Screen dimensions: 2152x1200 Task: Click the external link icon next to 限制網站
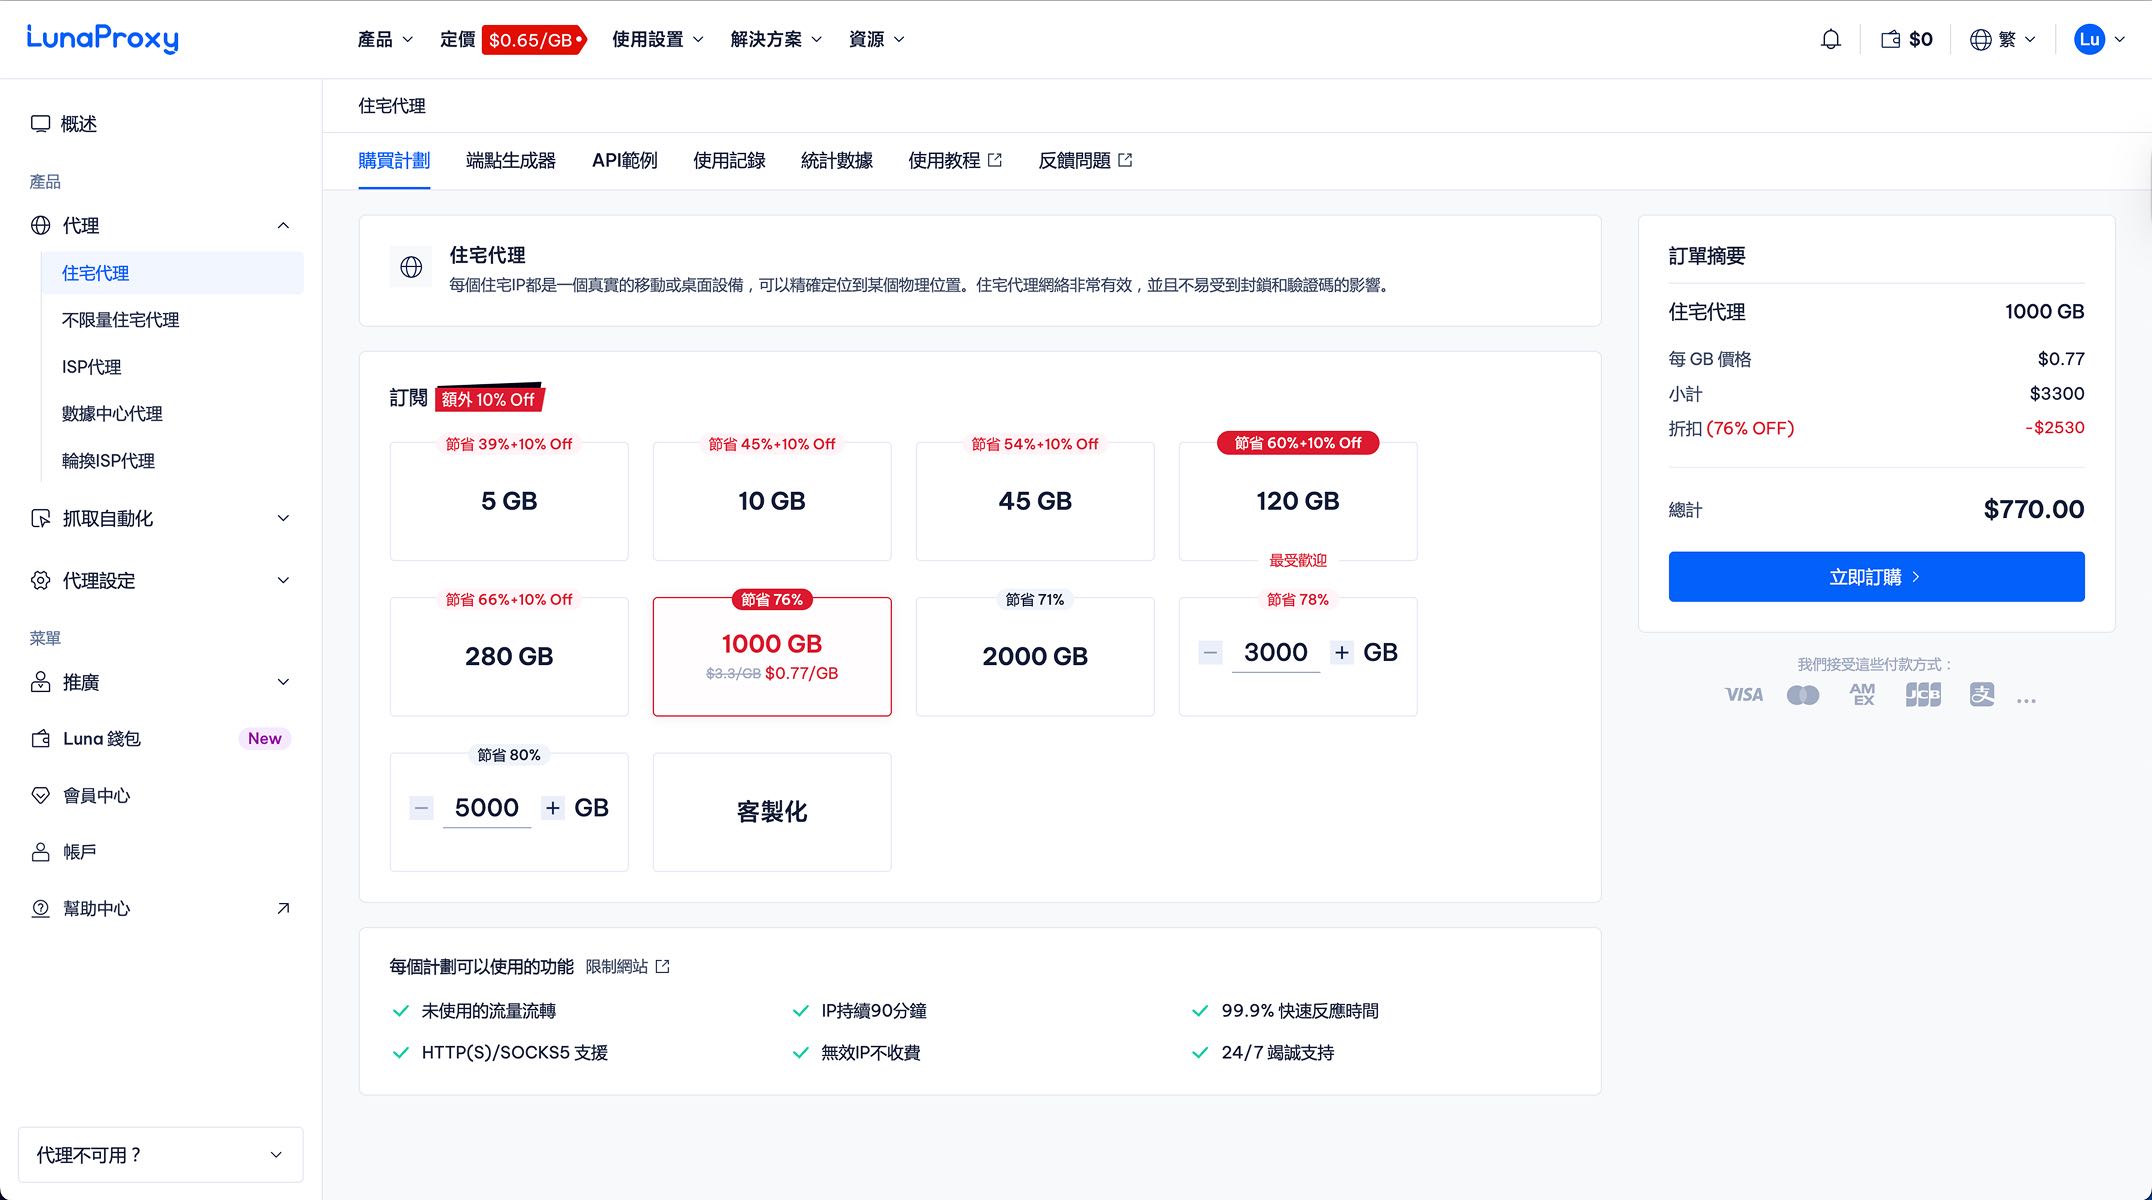click(x=662, y=966)
